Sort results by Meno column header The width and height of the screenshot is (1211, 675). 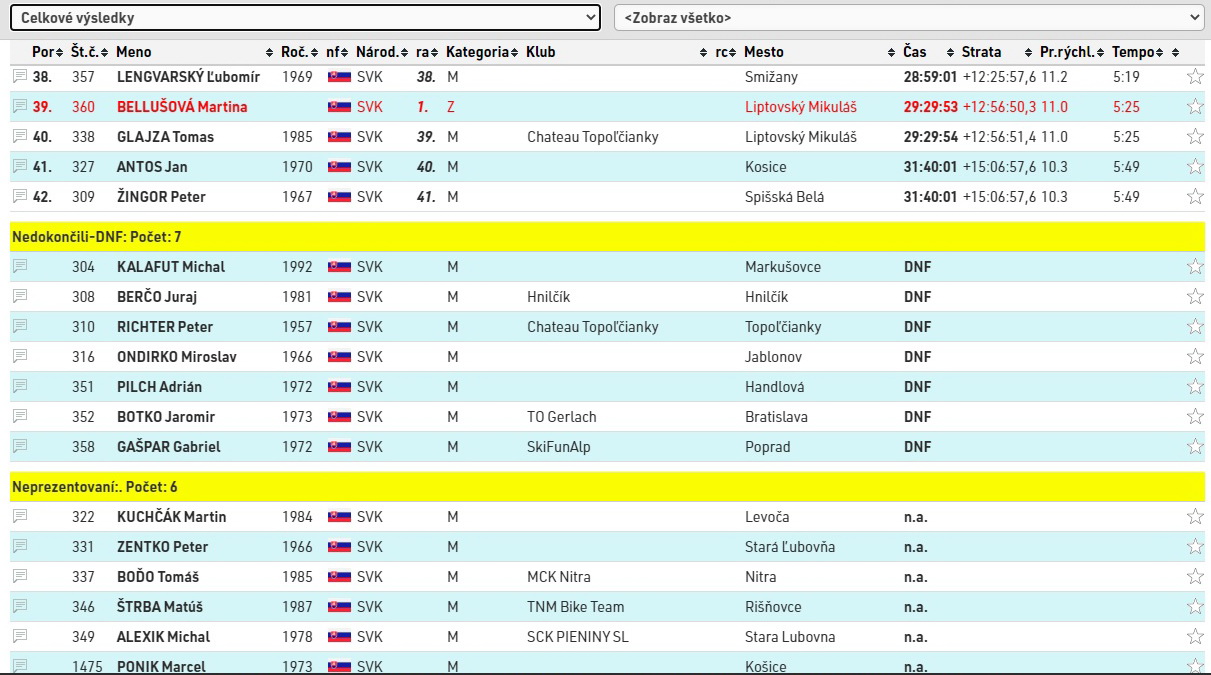(134, 52)
